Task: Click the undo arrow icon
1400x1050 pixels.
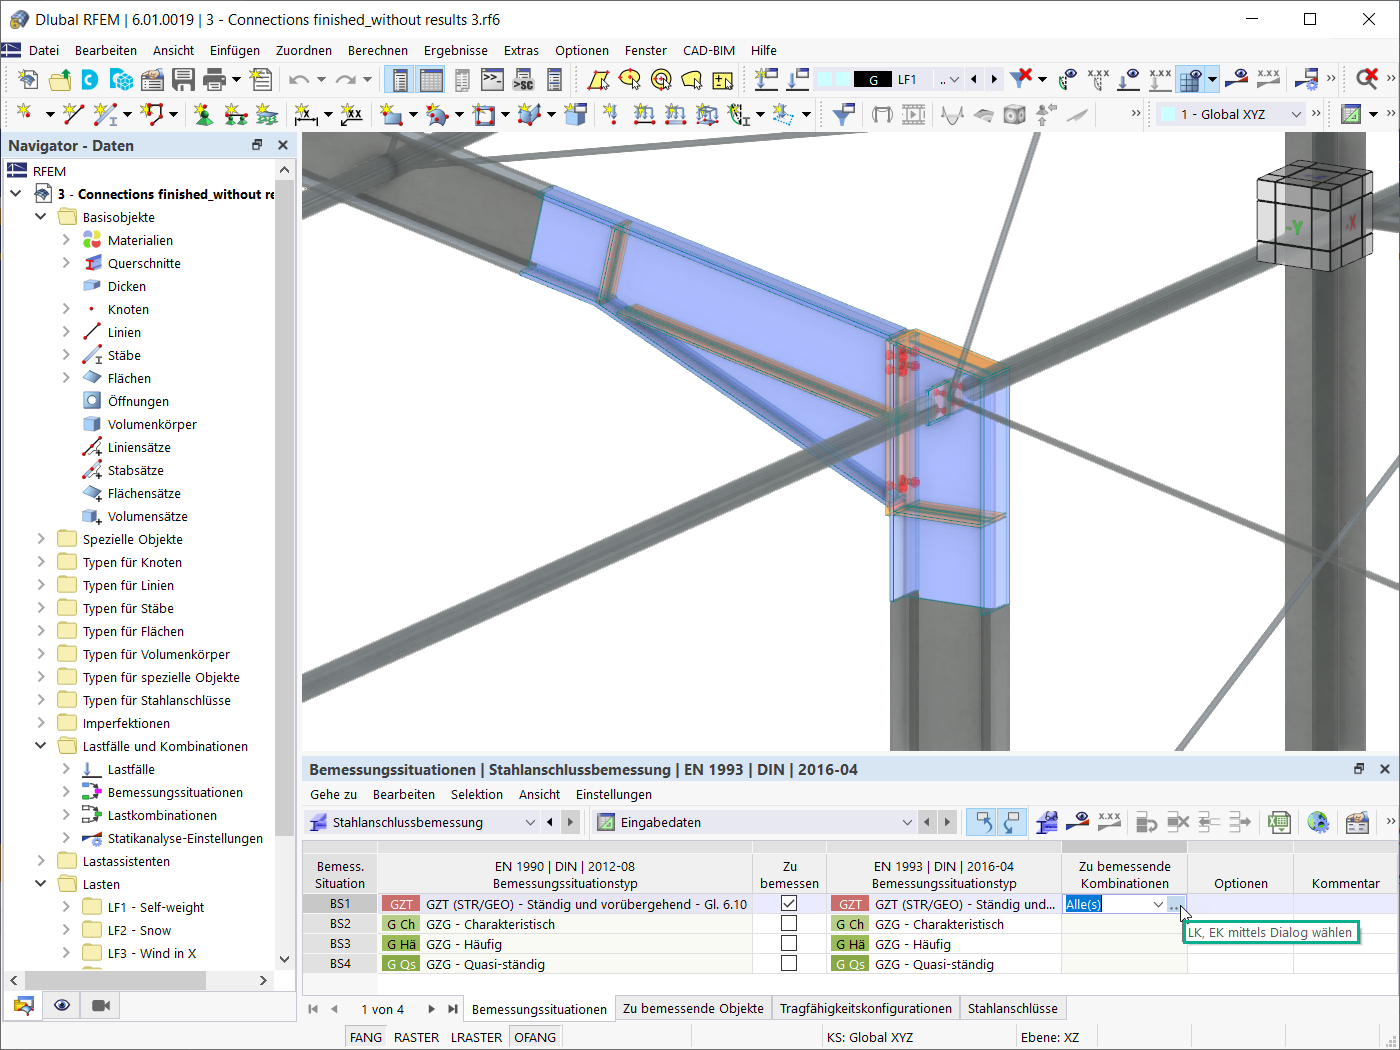Action: click(299, 79)
